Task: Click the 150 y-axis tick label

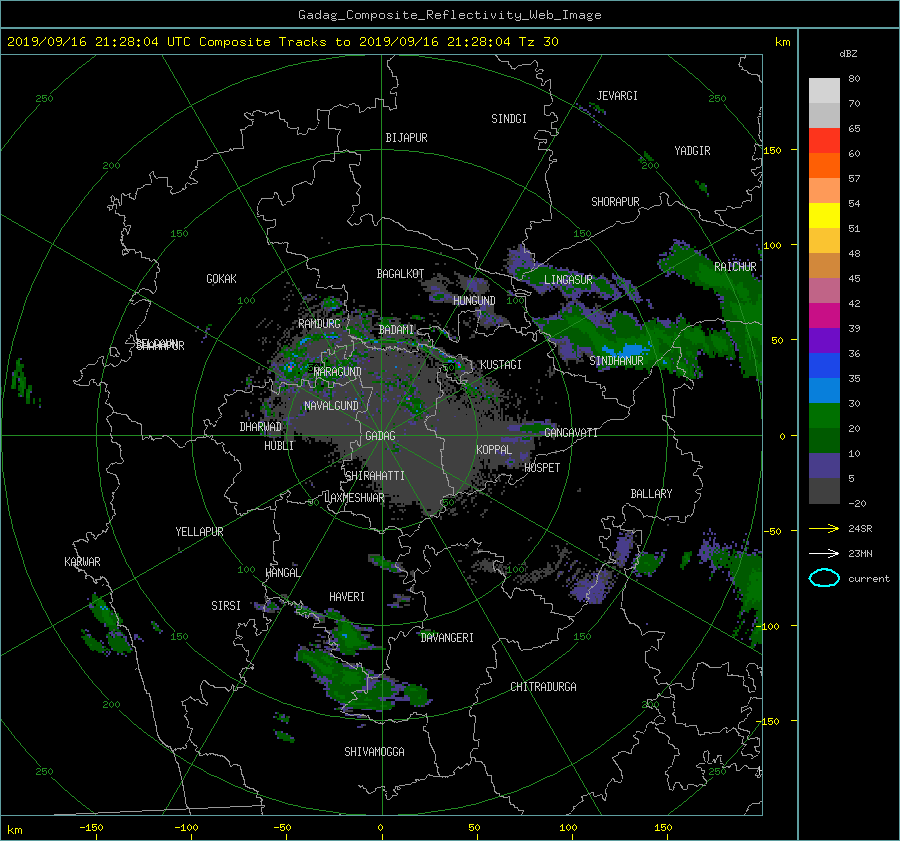Action: coord(773,150)
